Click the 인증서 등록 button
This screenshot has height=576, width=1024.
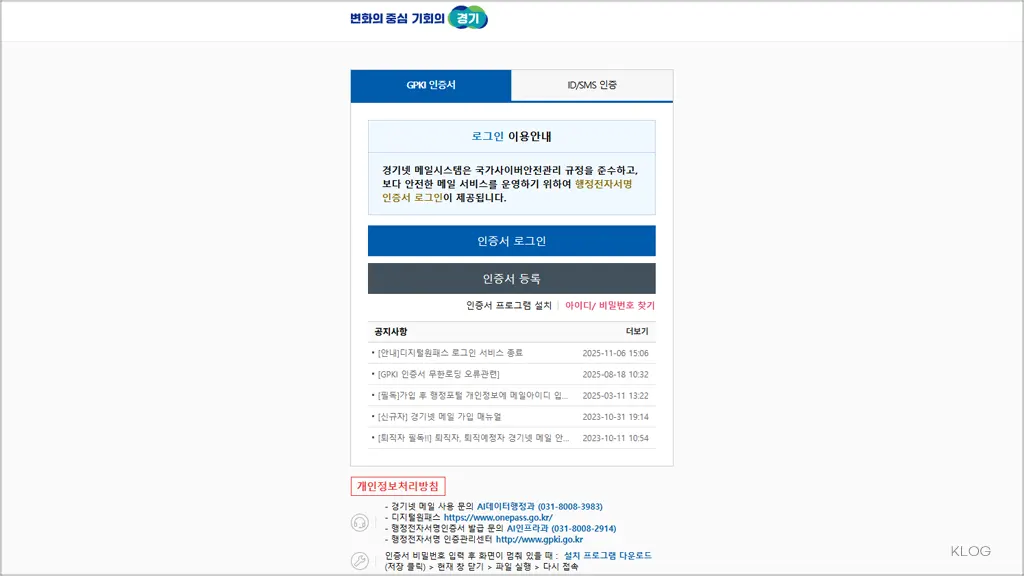tap(513, 277)
